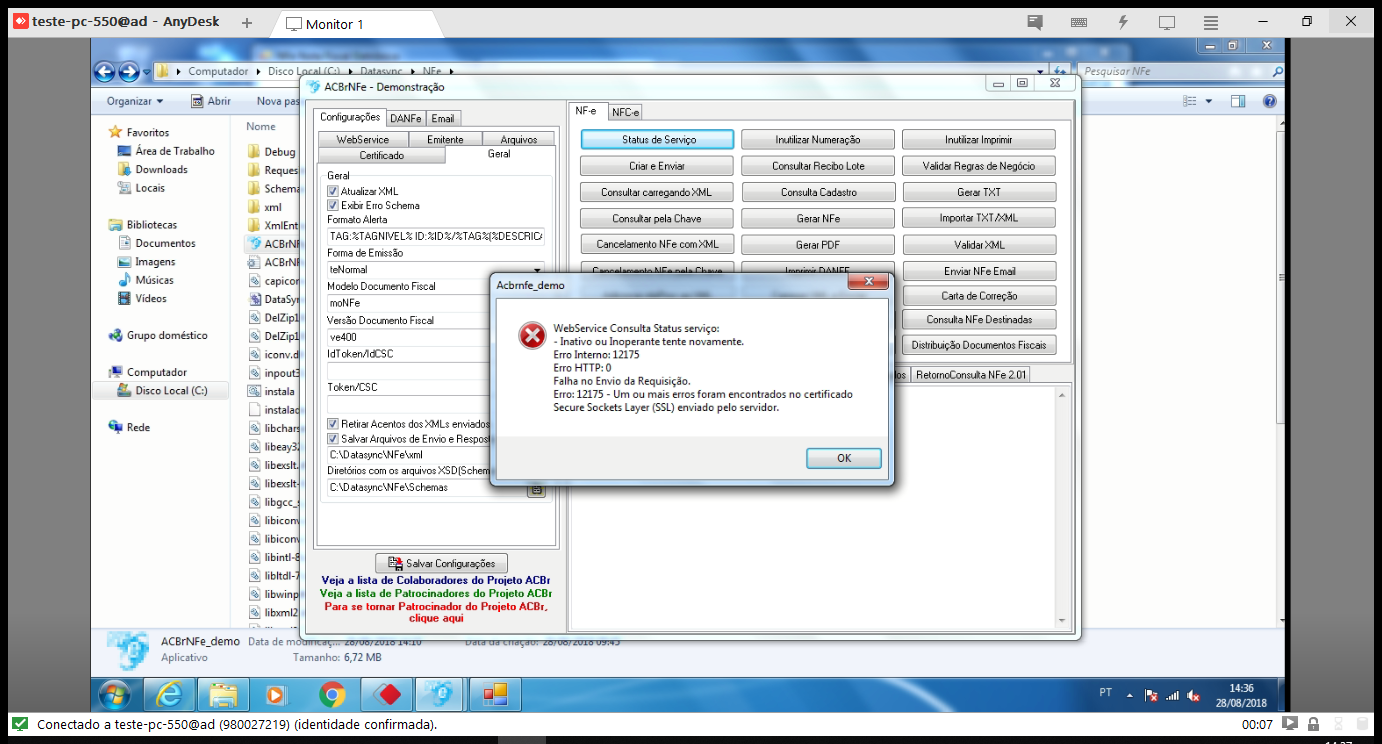Open the view options dropdown arrow in Explorer
Image resolution: width=1382 pixels, height=744 pixels.
[1208, 101]
